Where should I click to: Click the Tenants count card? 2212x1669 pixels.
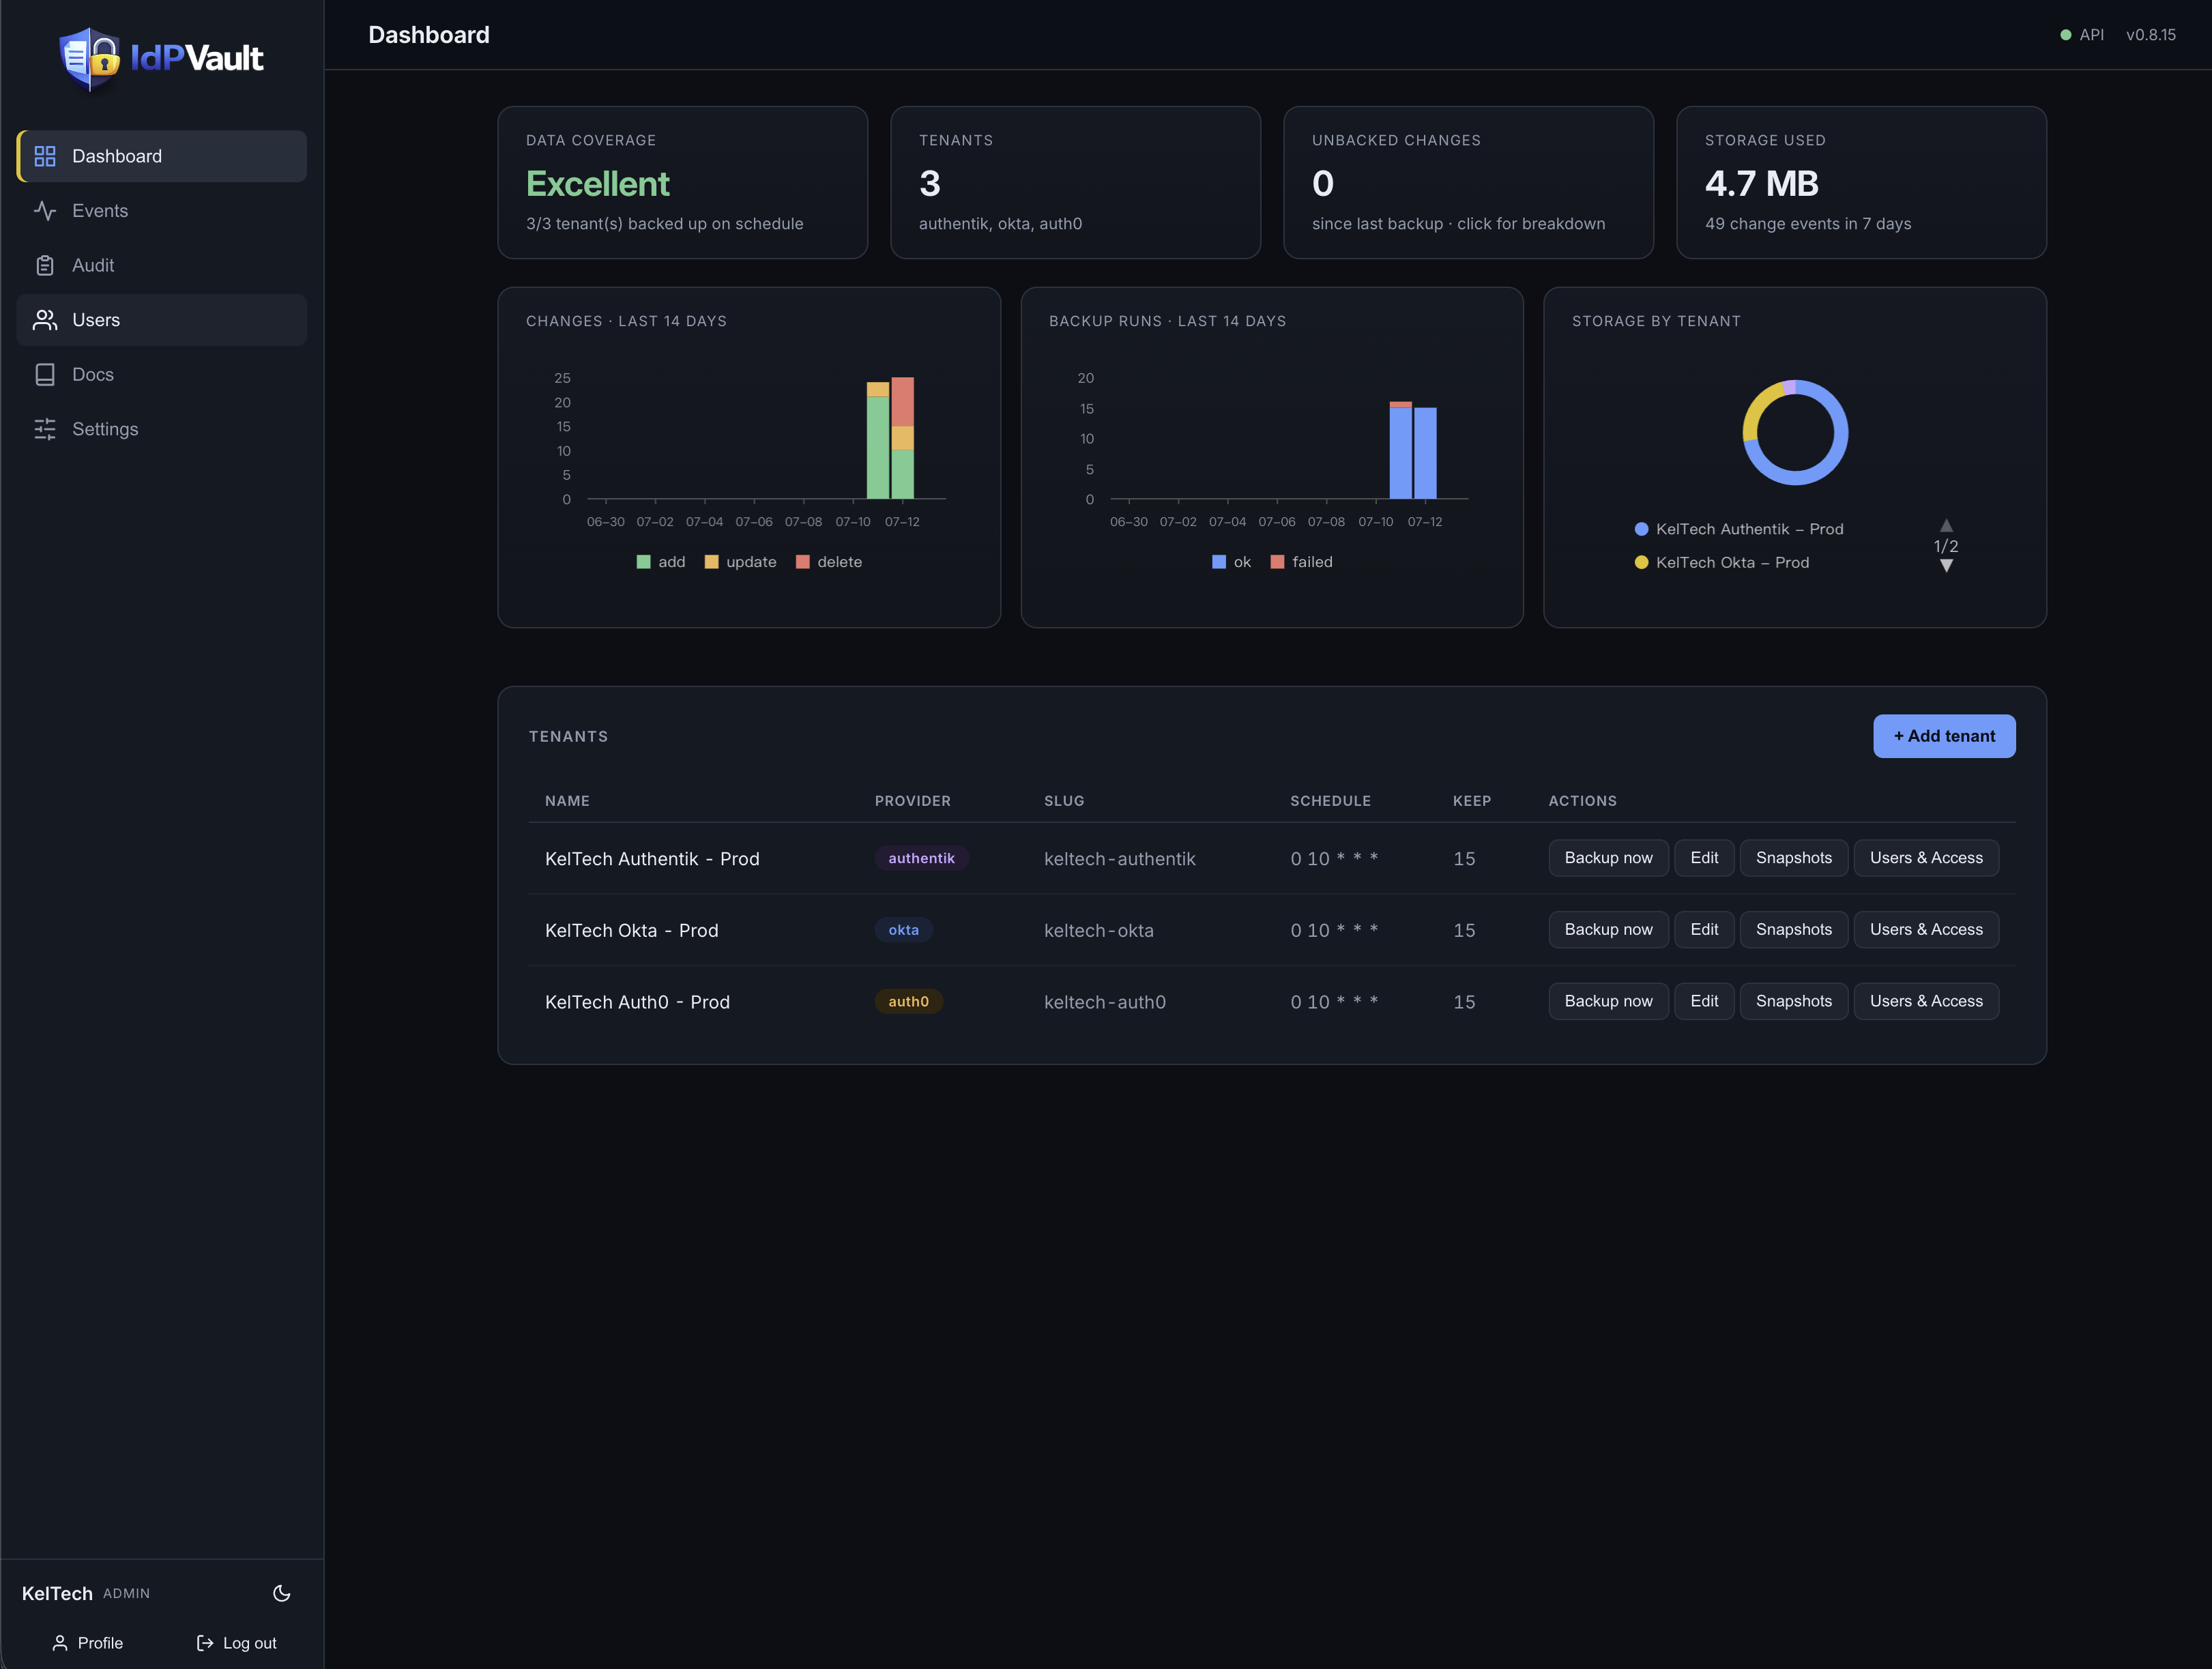click(1075, 183)
